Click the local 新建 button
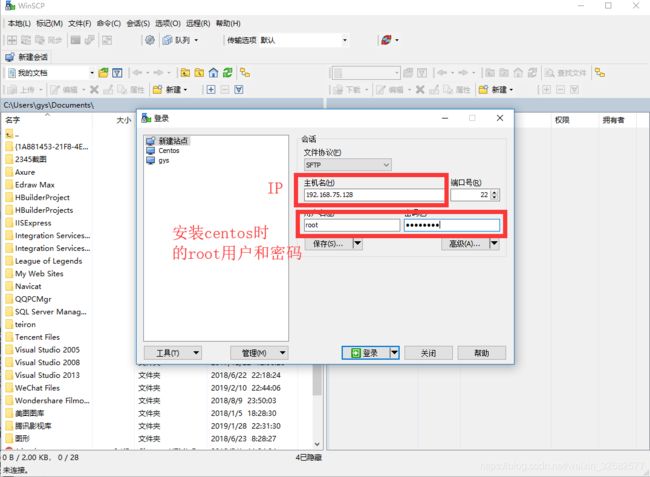 point(170,90)
